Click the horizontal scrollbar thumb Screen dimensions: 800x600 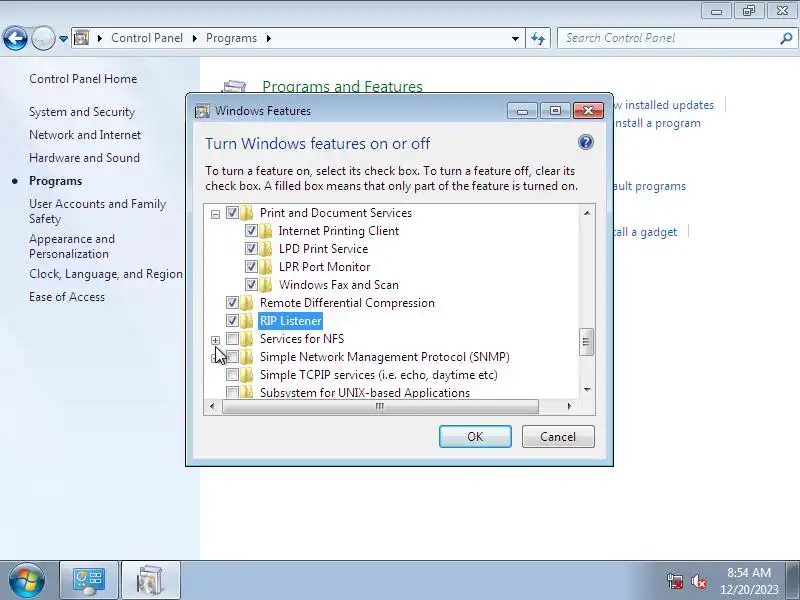point(380,407)
